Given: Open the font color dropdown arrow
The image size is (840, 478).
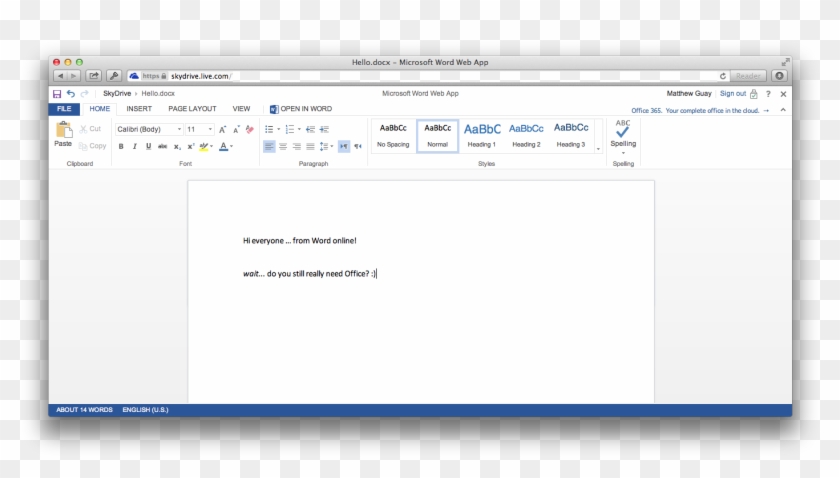Looking at the screenshot, I should click(x=231, y=146).
